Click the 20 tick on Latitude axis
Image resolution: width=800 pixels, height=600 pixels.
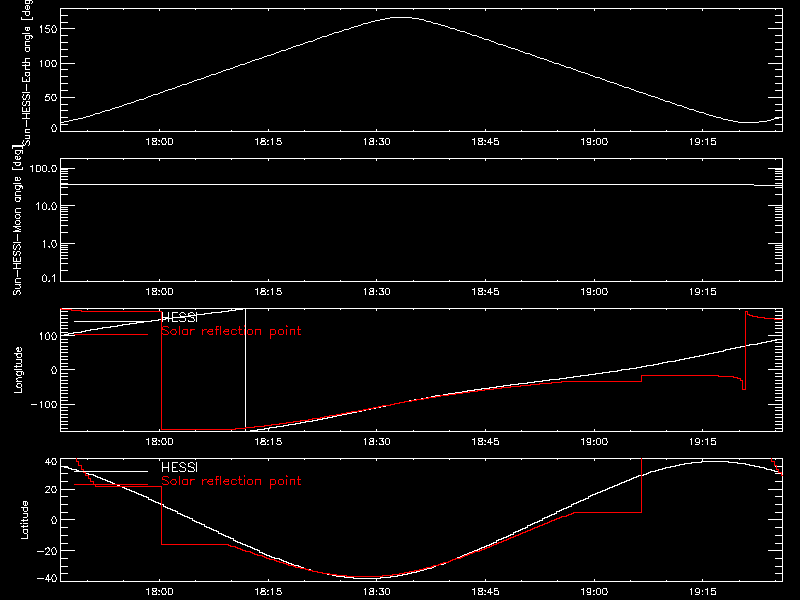click(51, 490)
